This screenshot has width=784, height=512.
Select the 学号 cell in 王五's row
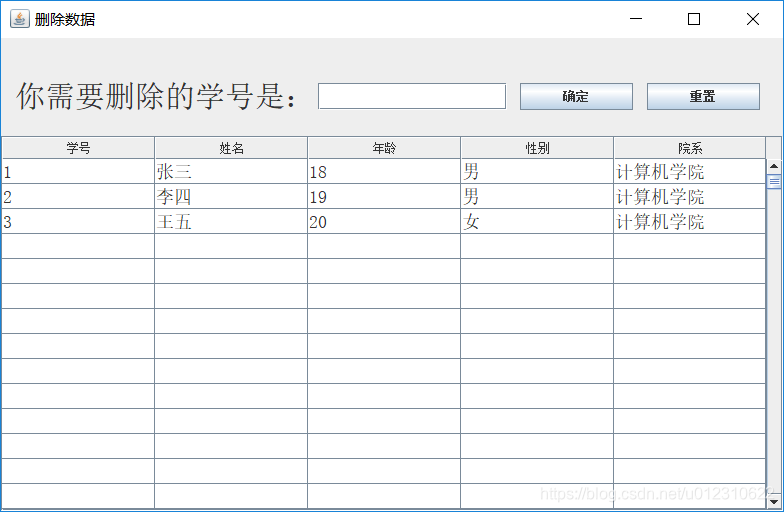point(78,222)
